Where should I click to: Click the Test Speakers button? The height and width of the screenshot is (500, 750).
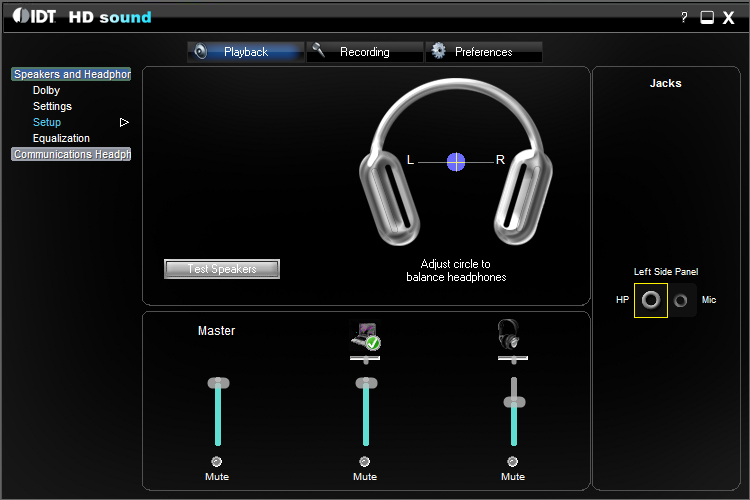pyautogui.click(x=222, y=269)
